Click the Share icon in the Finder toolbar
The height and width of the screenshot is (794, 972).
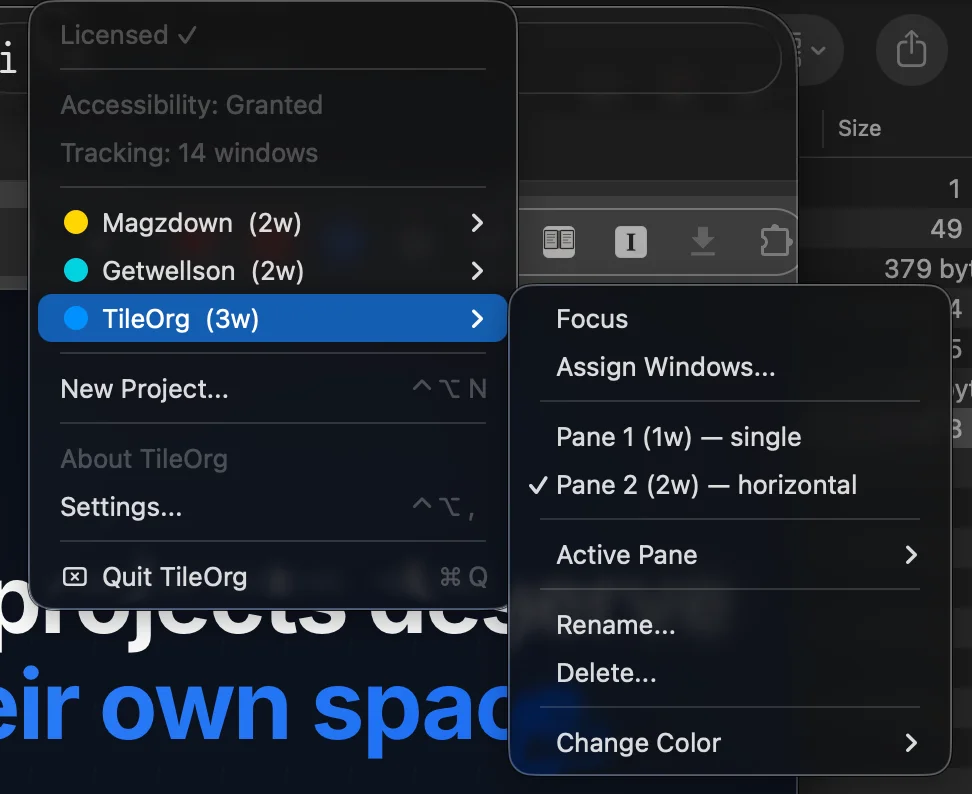pos(911,49)
